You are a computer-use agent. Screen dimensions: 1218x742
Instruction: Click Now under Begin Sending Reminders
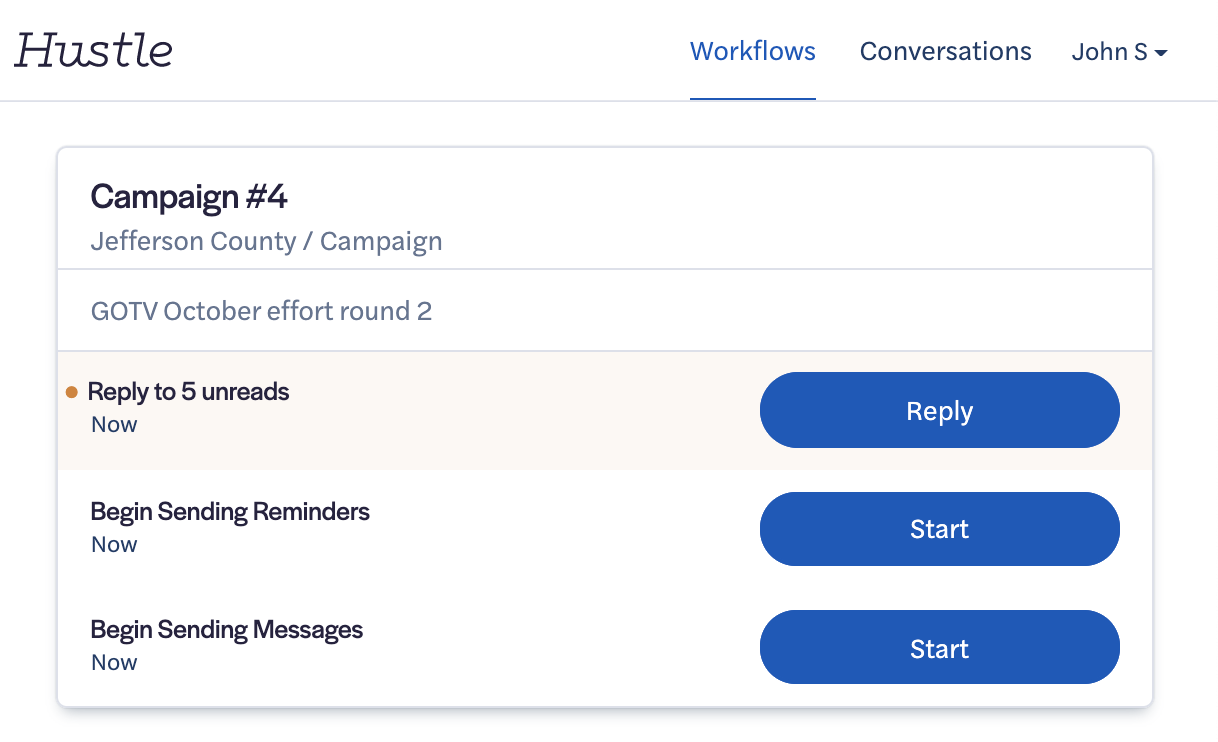[114, 544]
